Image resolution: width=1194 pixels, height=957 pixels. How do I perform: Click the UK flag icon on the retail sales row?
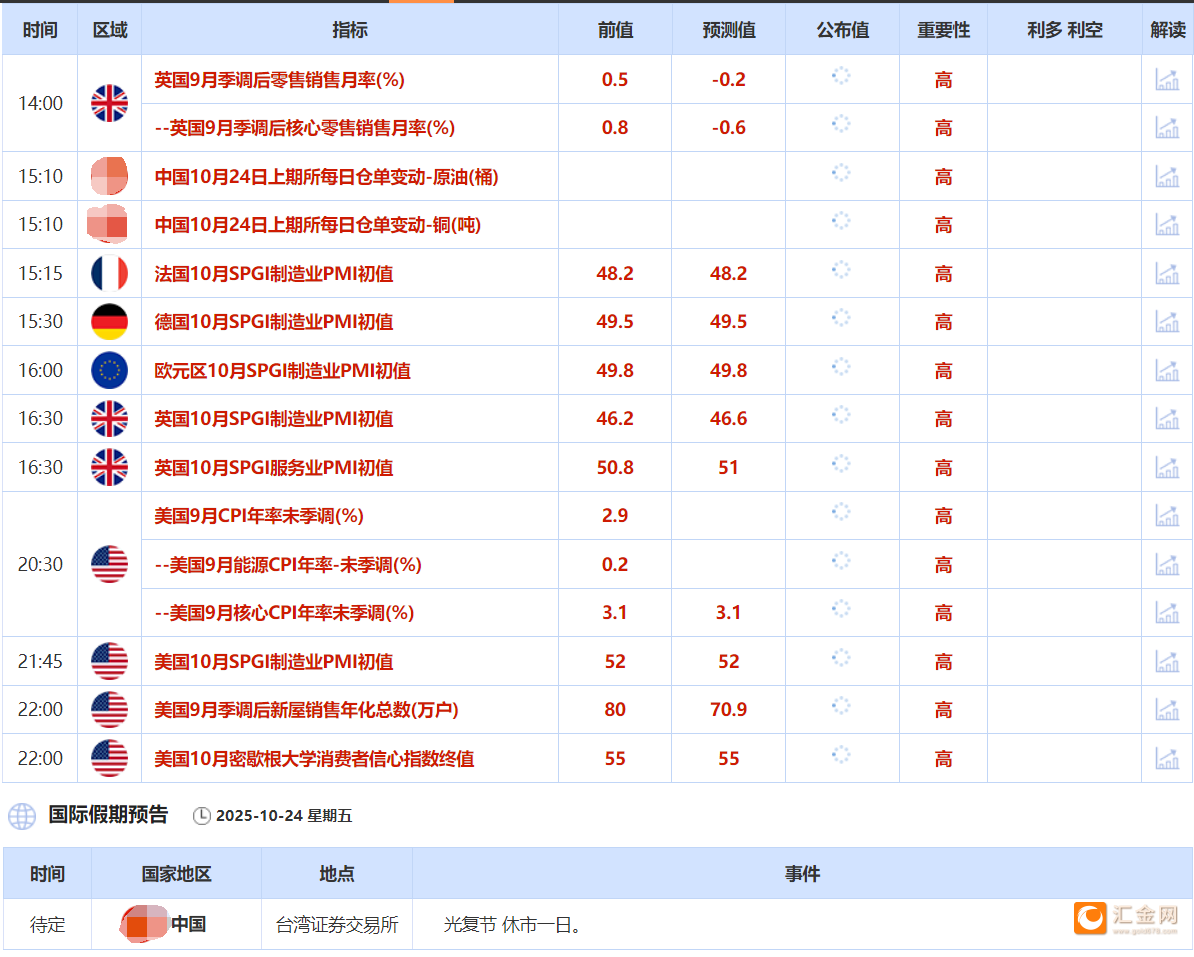coord(110,103)
